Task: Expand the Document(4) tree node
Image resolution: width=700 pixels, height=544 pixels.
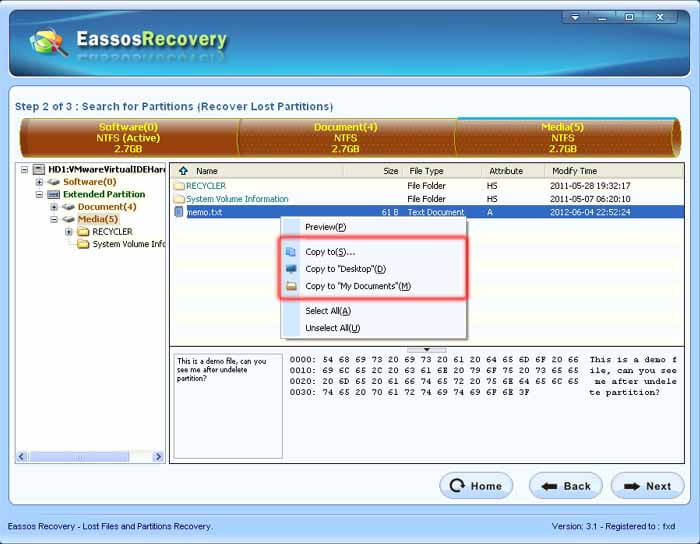Action: [54, 207]
